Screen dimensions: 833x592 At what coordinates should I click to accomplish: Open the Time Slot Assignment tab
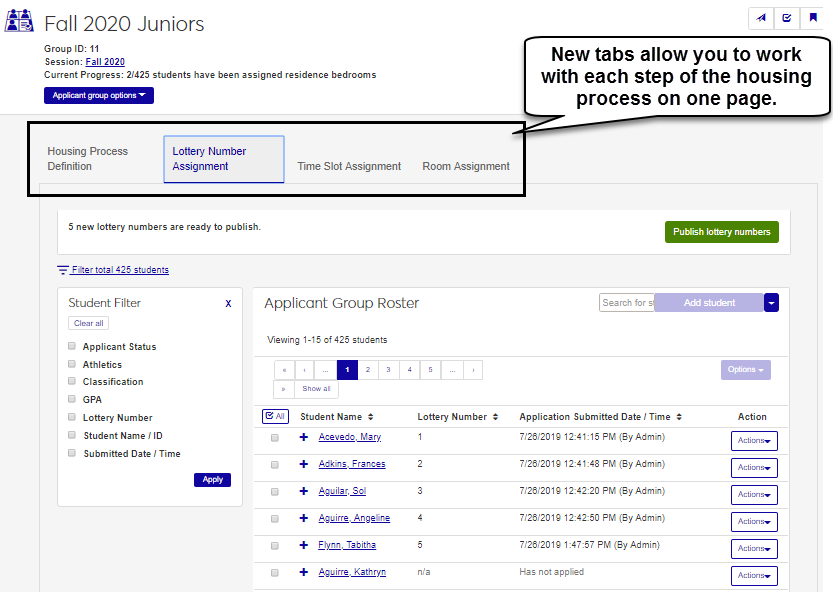coord(349,166)
